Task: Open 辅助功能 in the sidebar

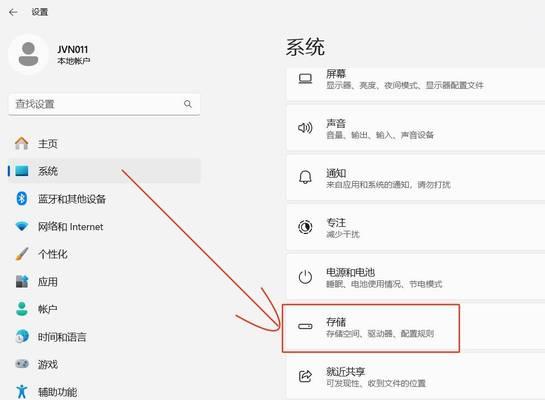Action: (104, 392)
